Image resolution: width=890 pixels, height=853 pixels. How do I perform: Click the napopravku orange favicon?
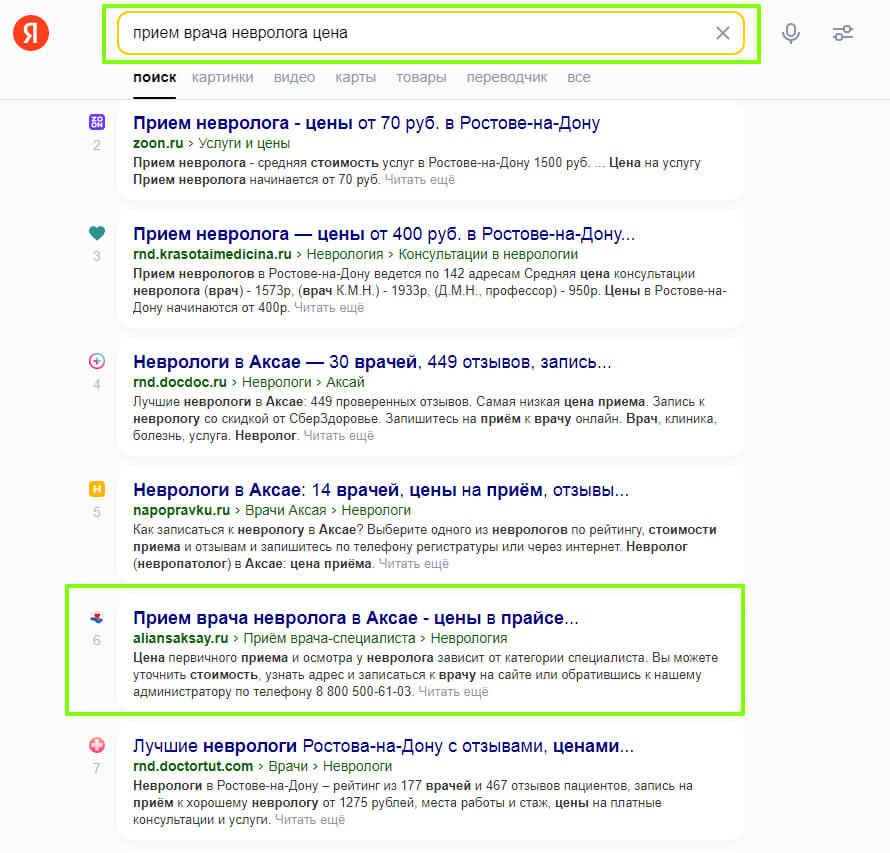[x=97, y=489]
